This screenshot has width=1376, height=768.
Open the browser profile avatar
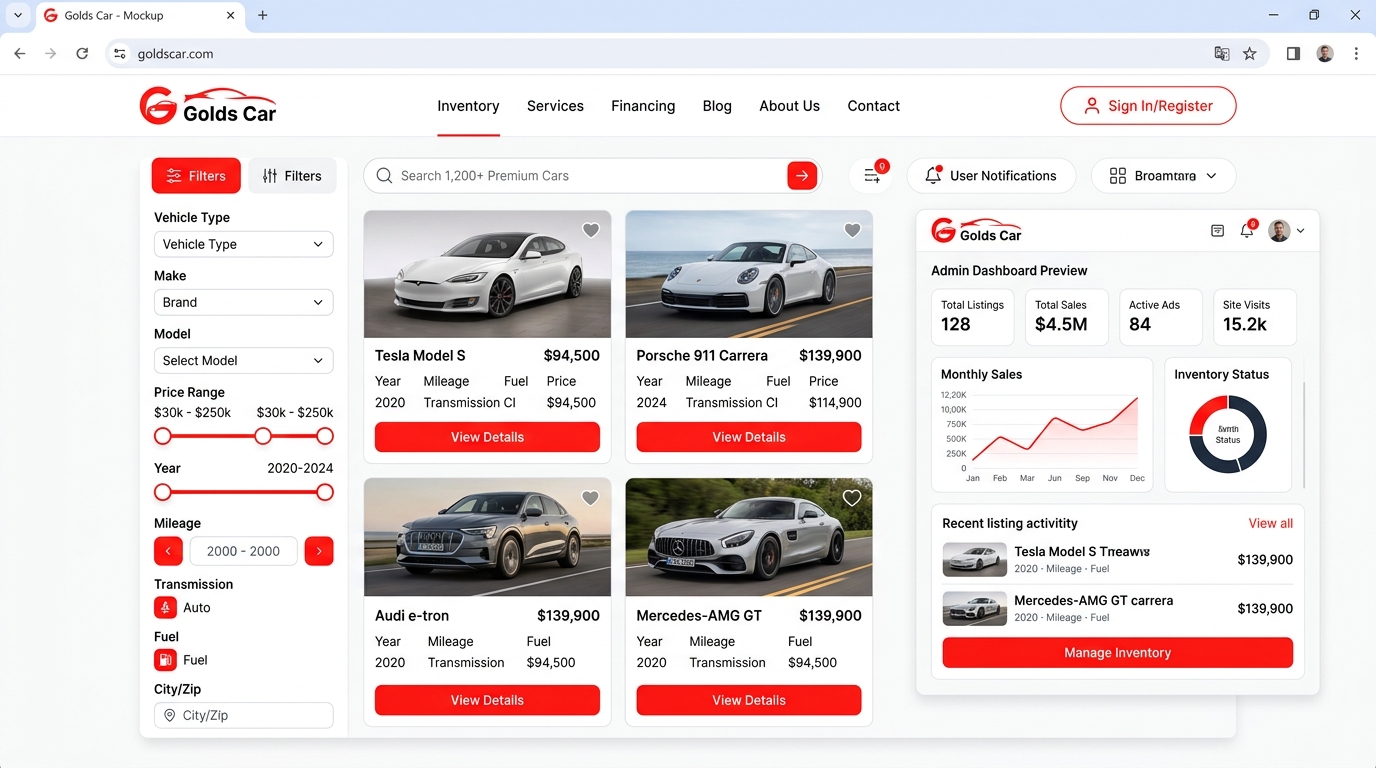coord(1325,54)
